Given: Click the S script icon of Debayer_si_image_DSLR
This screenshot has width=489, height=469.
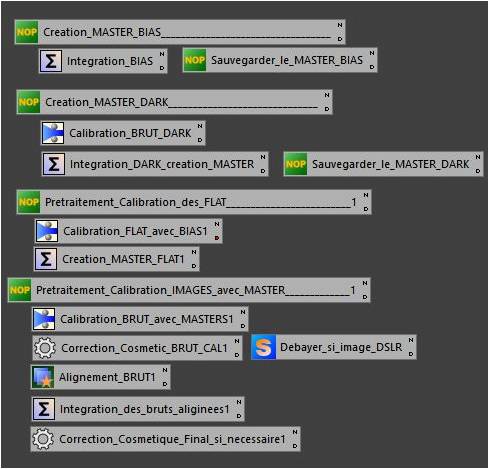Looking at the screenshot, I should pyautogui.click(x=264, y=347).
